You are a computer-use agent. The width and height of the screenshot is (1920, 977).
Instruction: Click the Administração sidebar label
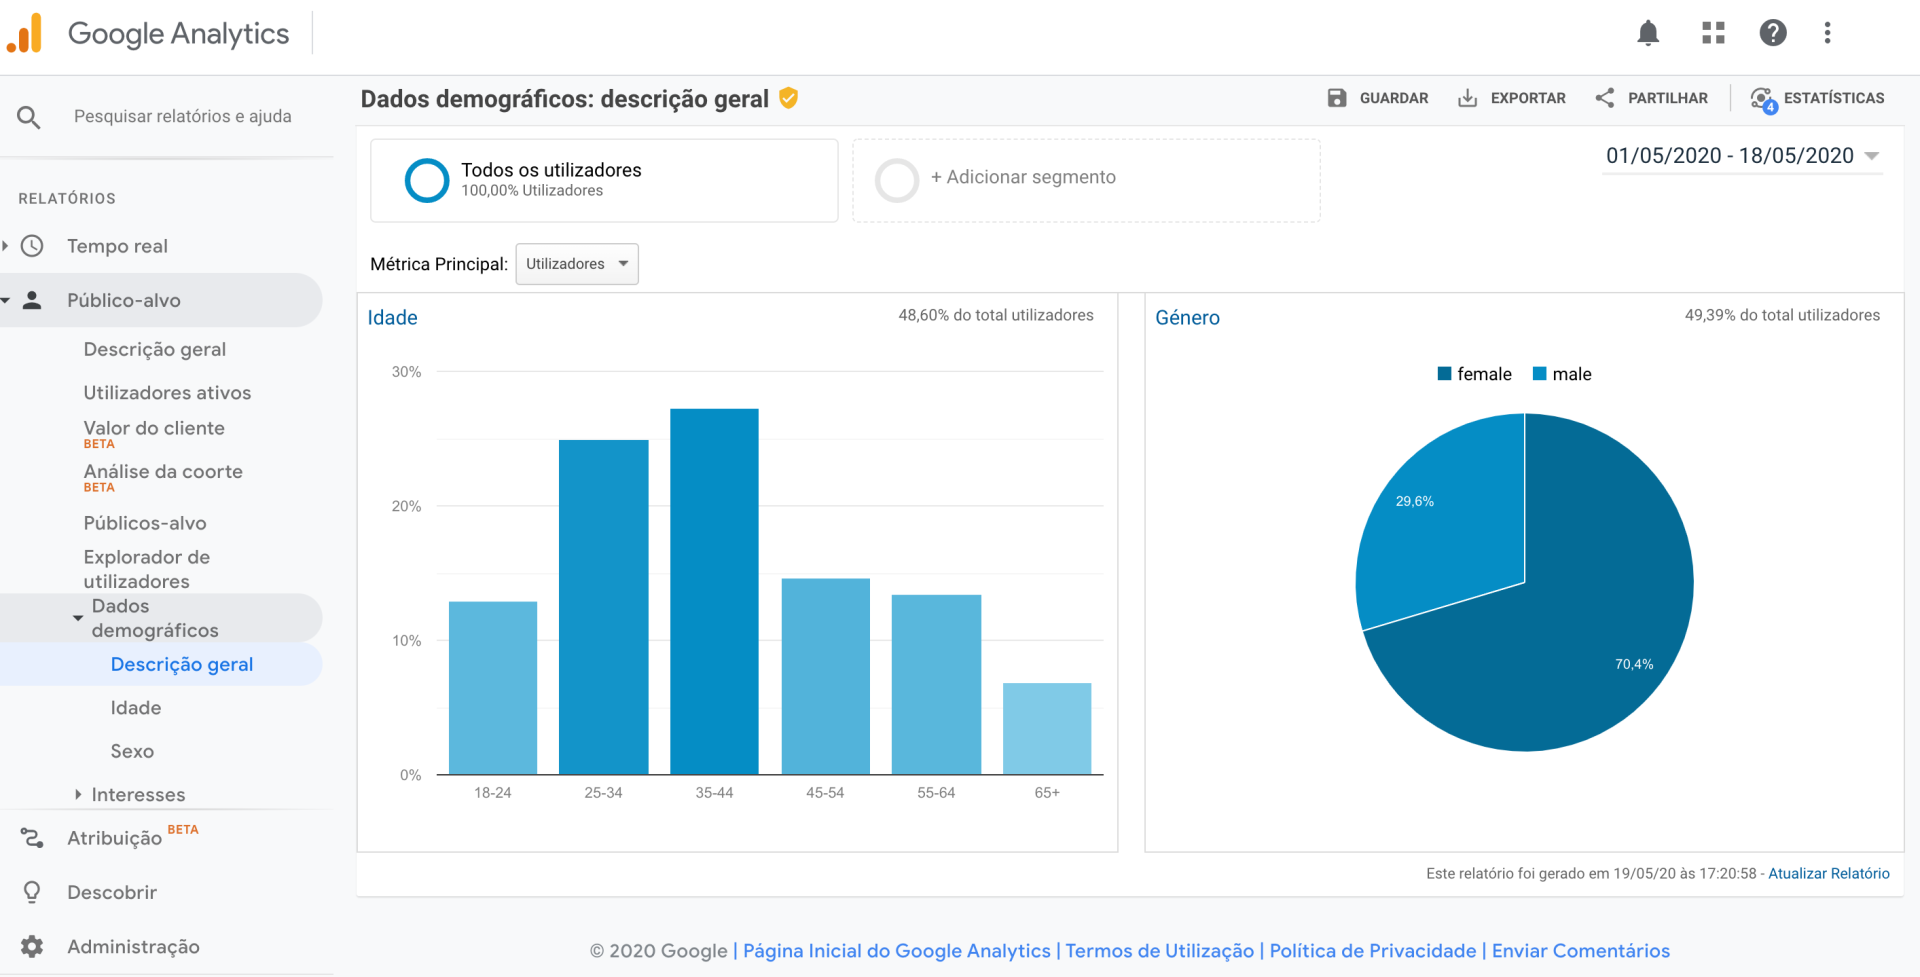(x=133, y=946)
